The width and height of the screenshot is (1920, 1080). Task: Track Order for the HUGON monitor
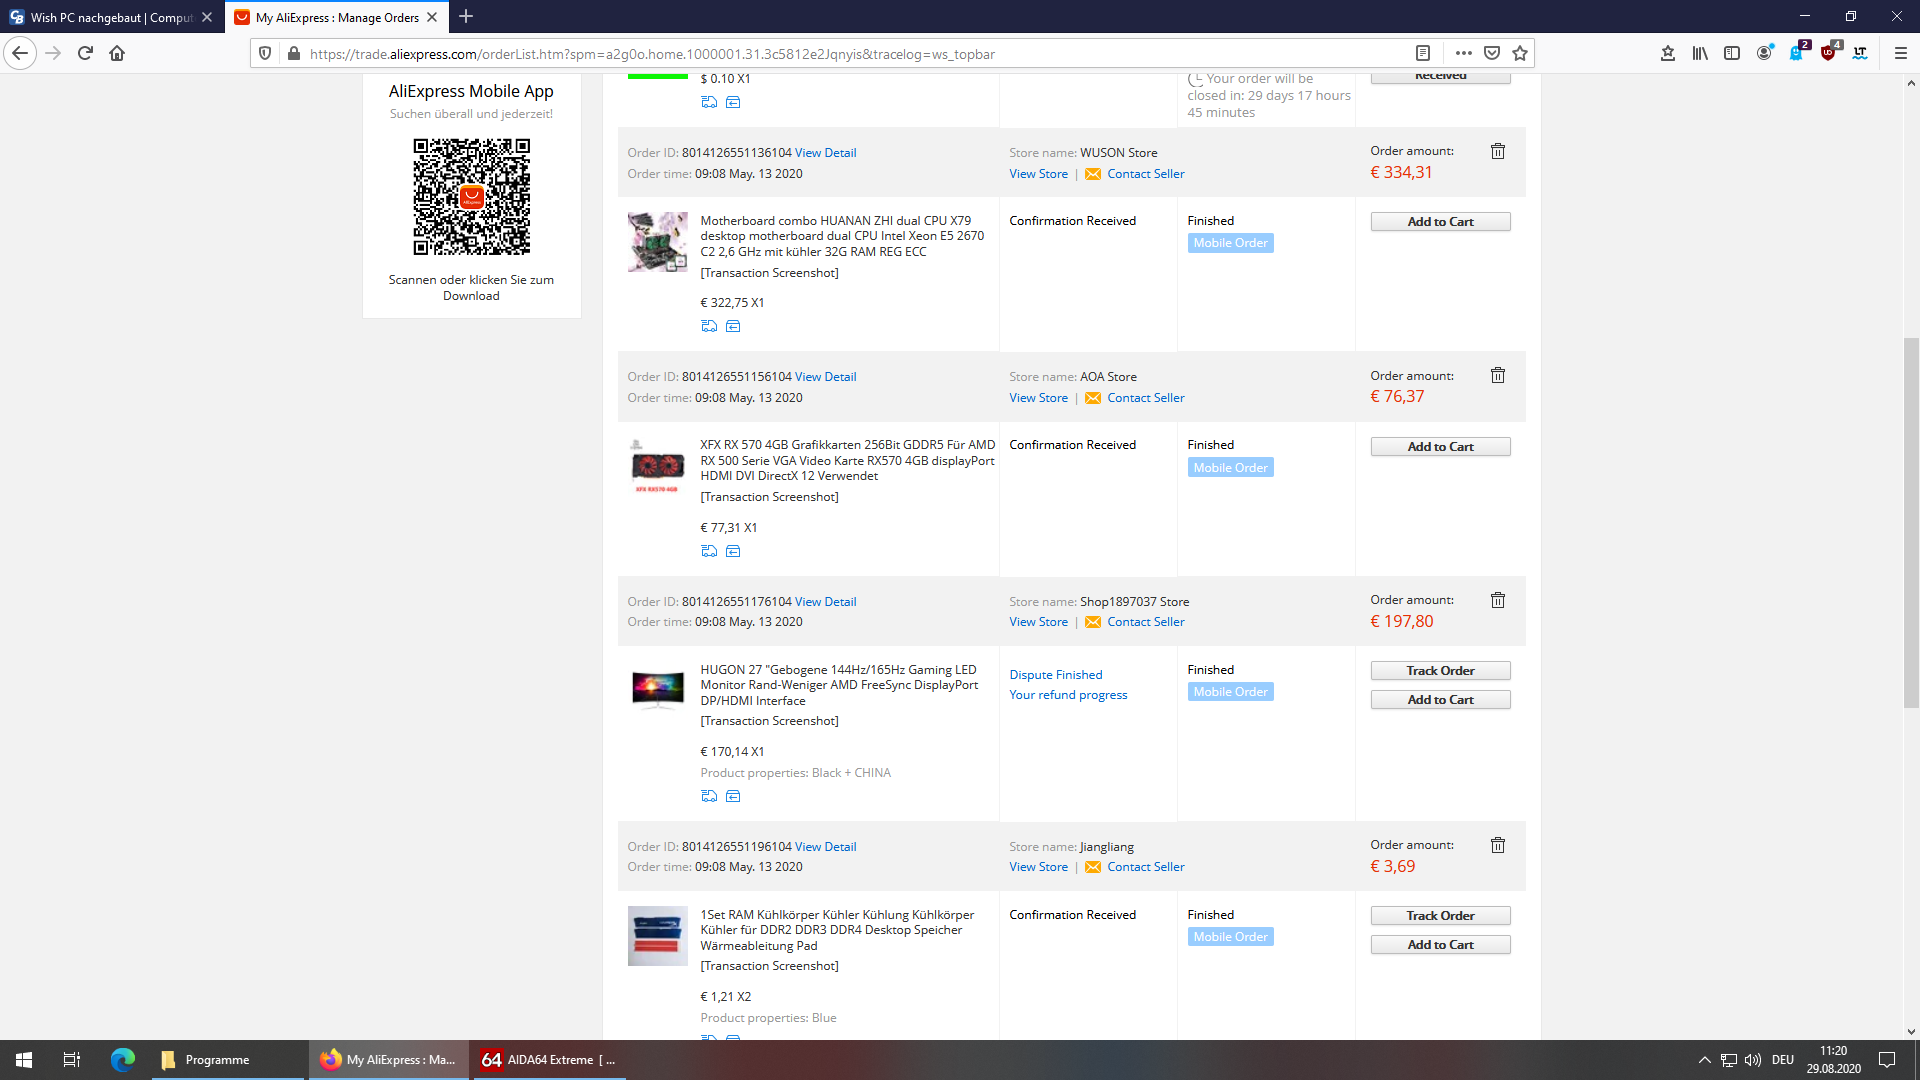pos(1440,671)
